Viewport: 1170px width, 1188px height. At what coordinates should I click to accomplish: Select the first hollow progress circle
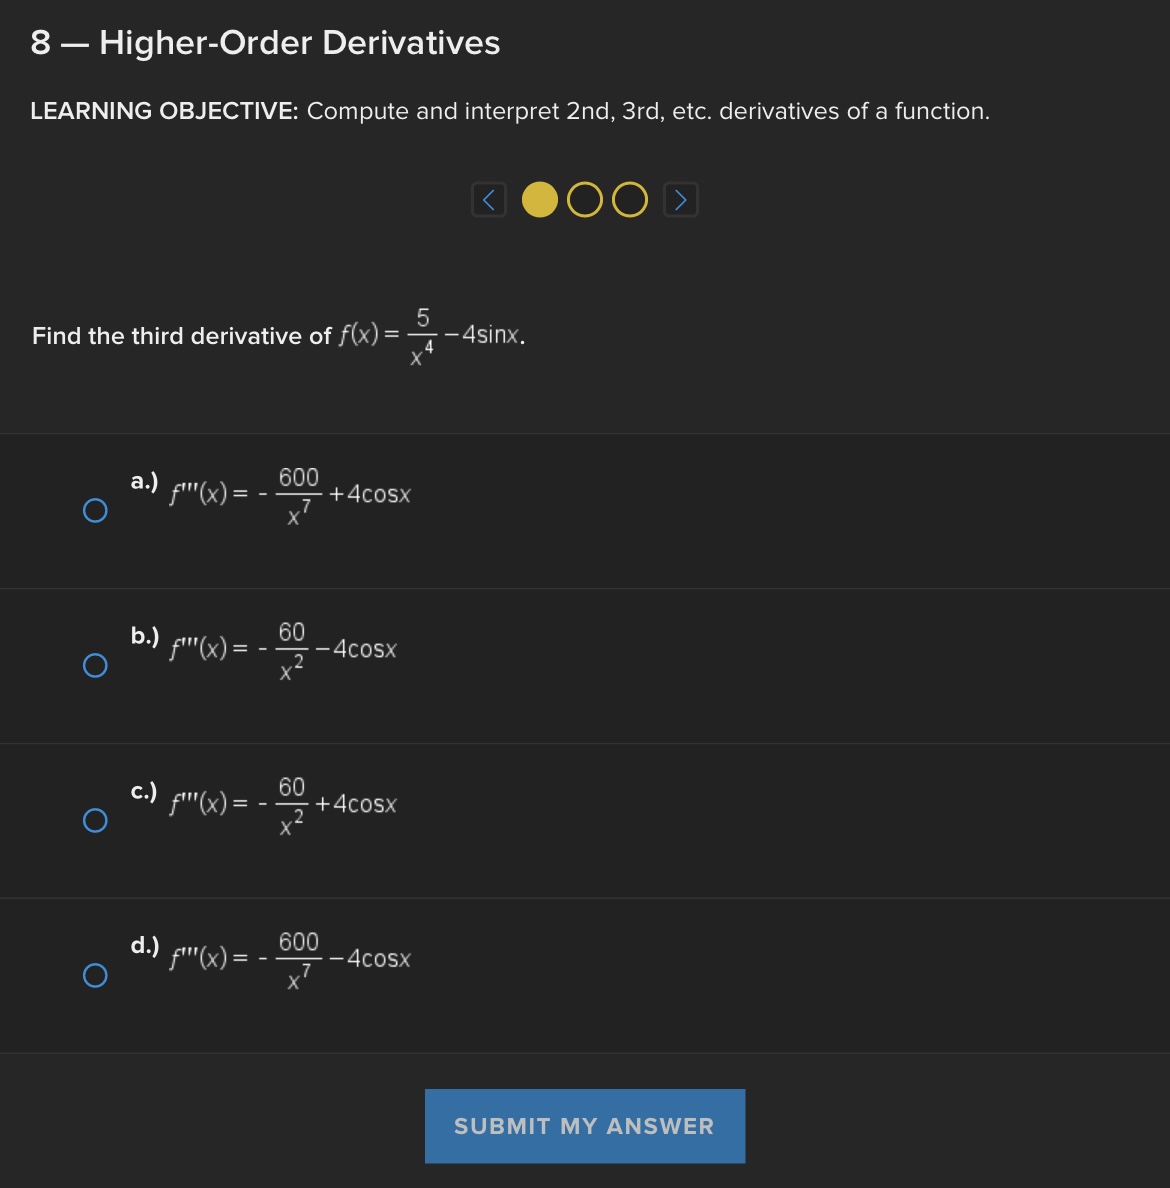[x=585, y=199]
